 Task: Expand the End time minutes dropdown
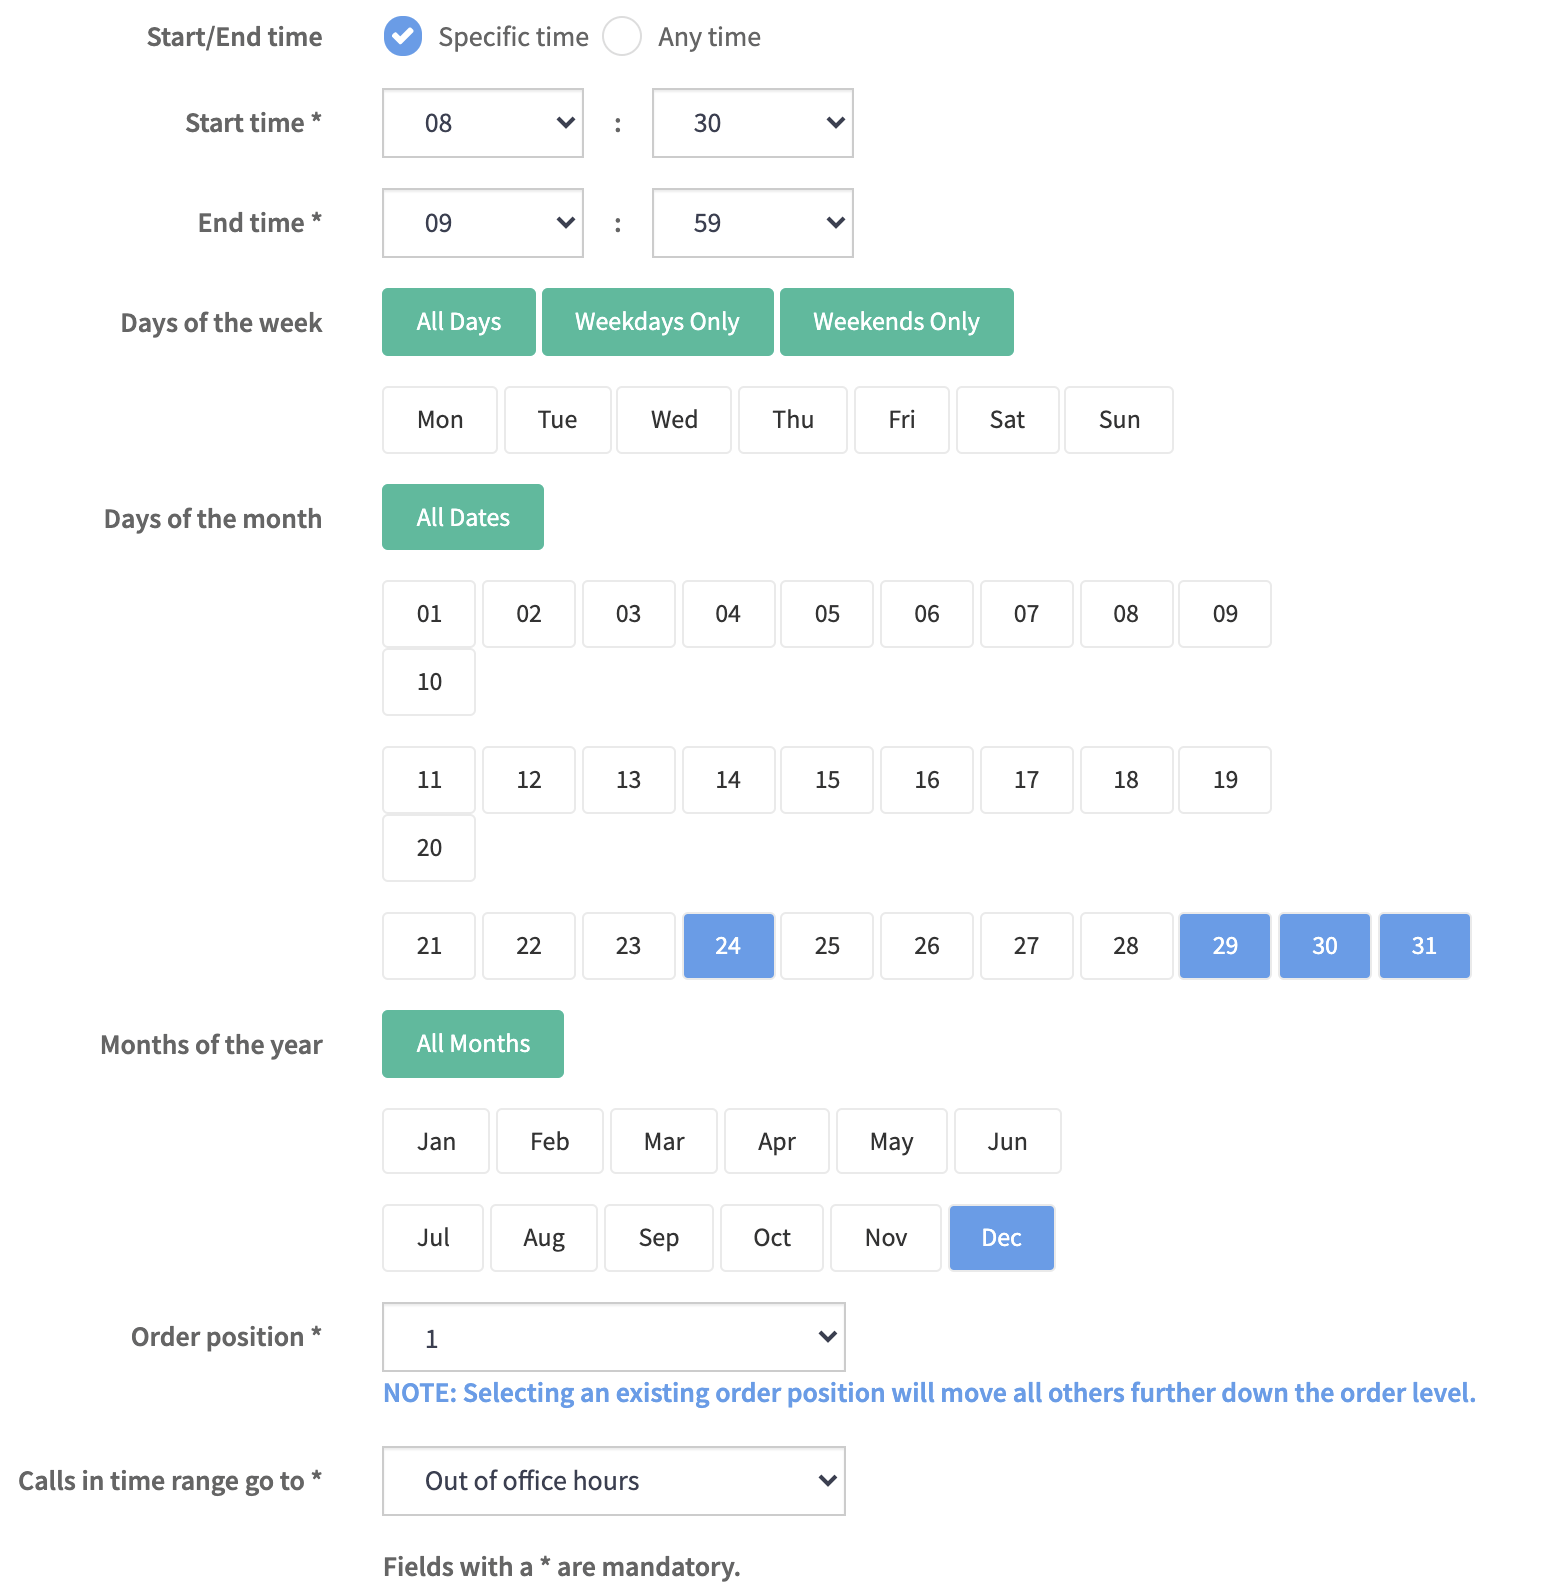752,223
